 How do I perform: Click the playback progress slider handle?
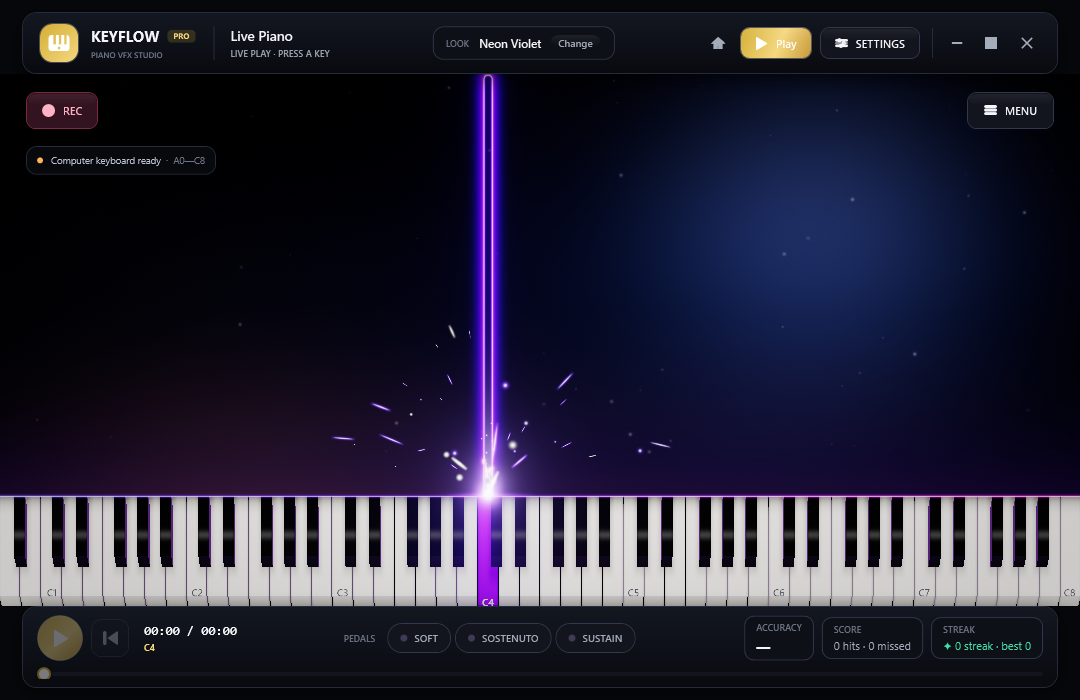[44, 673]
